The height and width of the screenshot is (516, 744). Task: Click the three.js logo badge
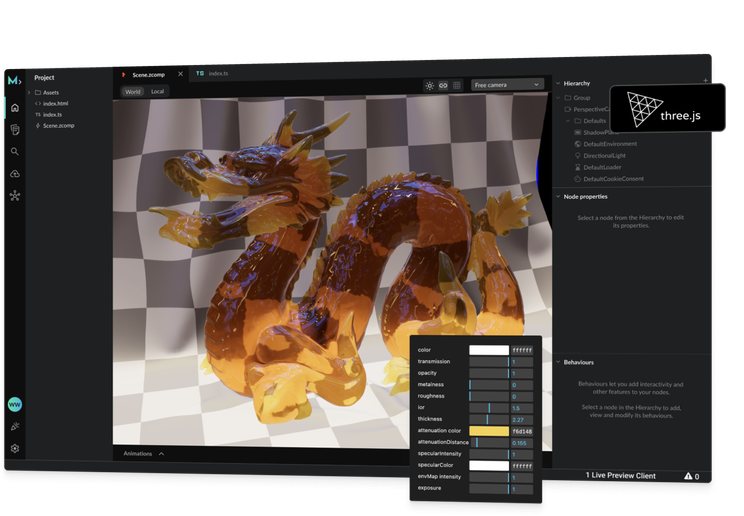[x=667, y=108]
